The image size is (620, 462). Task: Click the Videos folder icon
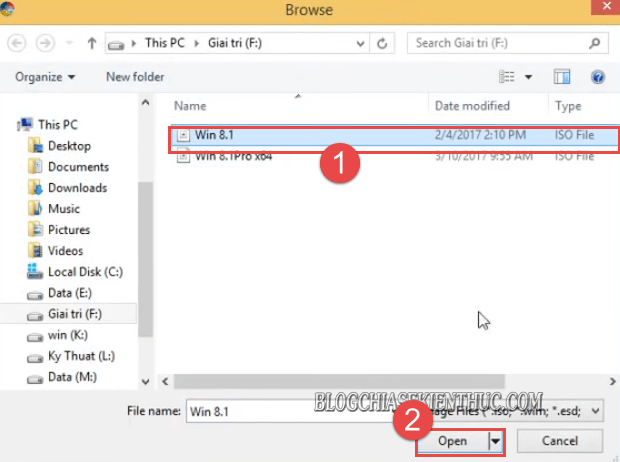35,250
